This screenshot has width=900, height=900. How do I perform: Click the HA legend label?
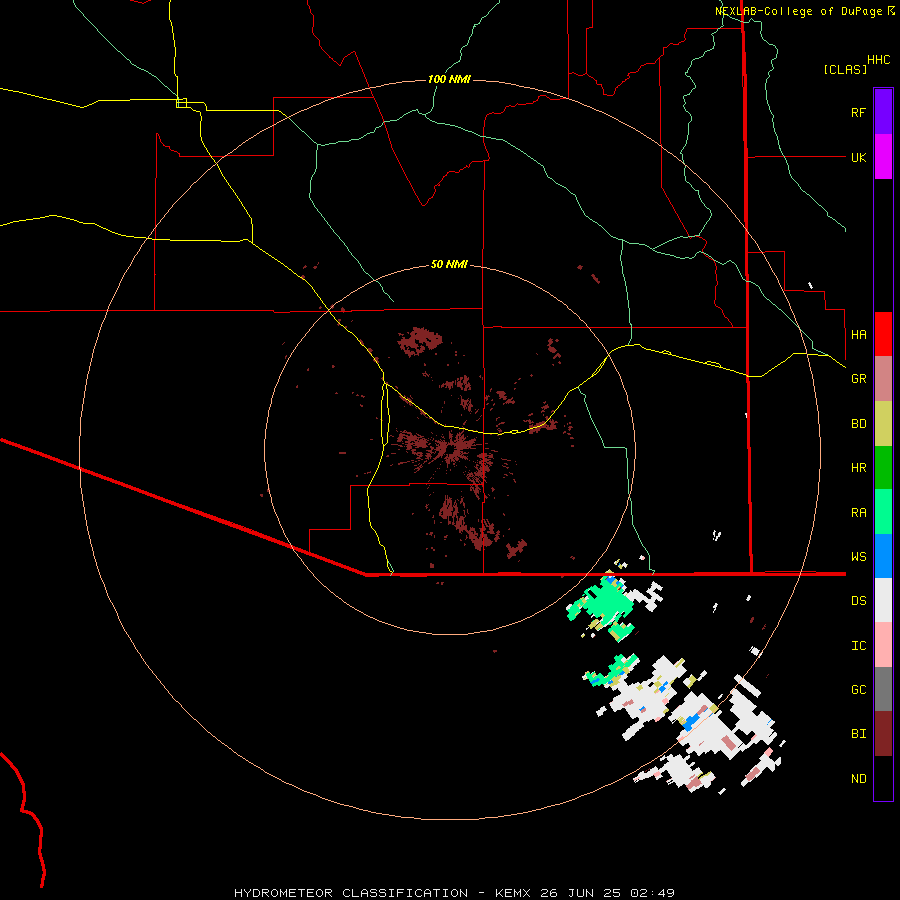click(x=858, y=335)
